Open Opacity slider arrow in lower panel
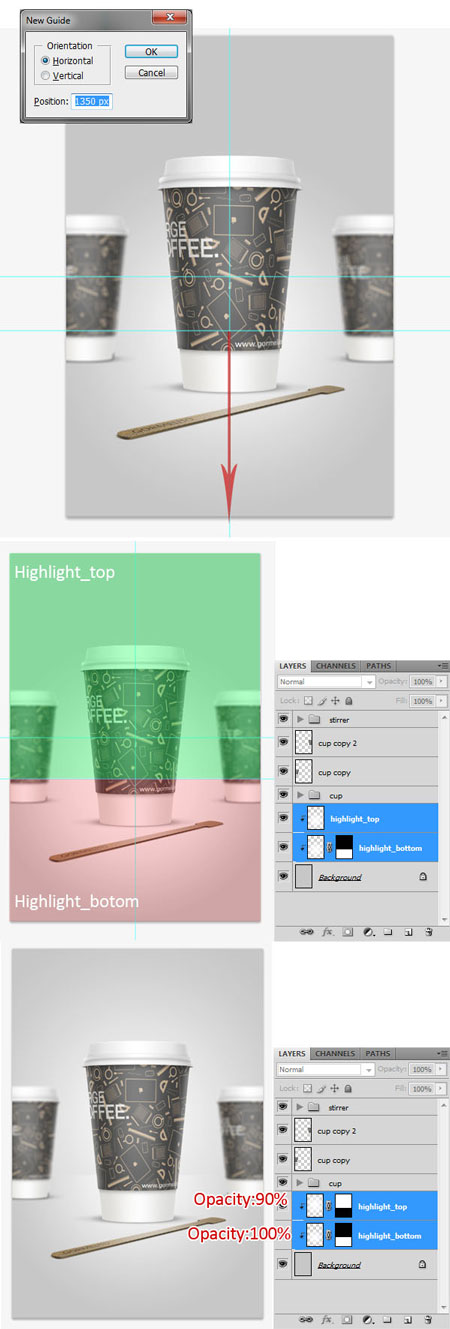The height and width of the screenshot is (1329, 450). tap(441, 1069)
